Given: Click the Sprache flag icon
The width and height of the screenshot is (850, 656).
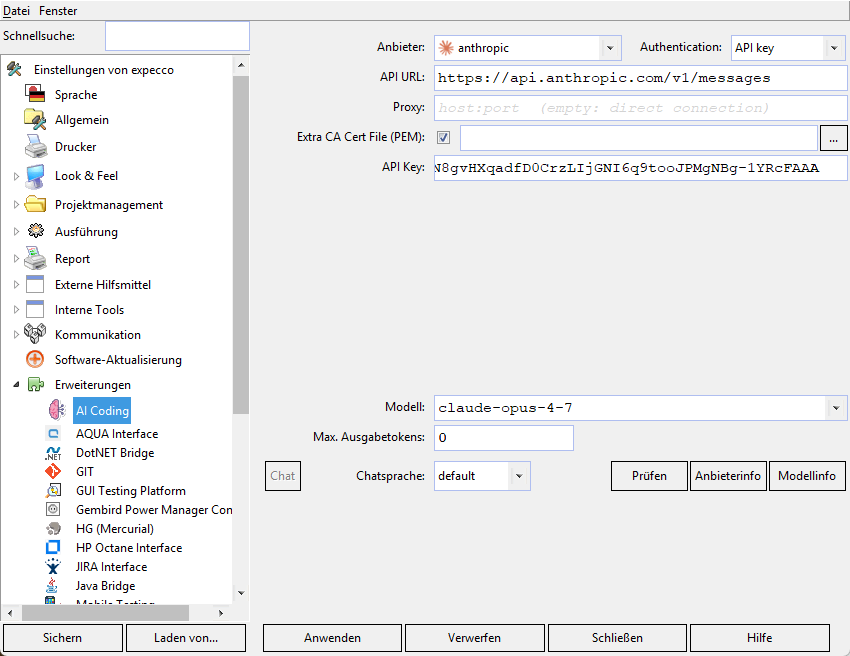Looking at the screenshot, I should 35,94.
